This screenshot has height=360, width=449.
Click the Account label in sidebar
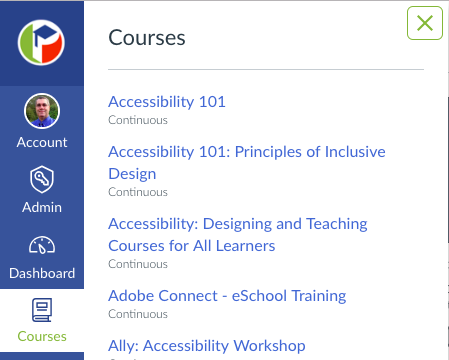pyautogui.click(x=42, y=142)
